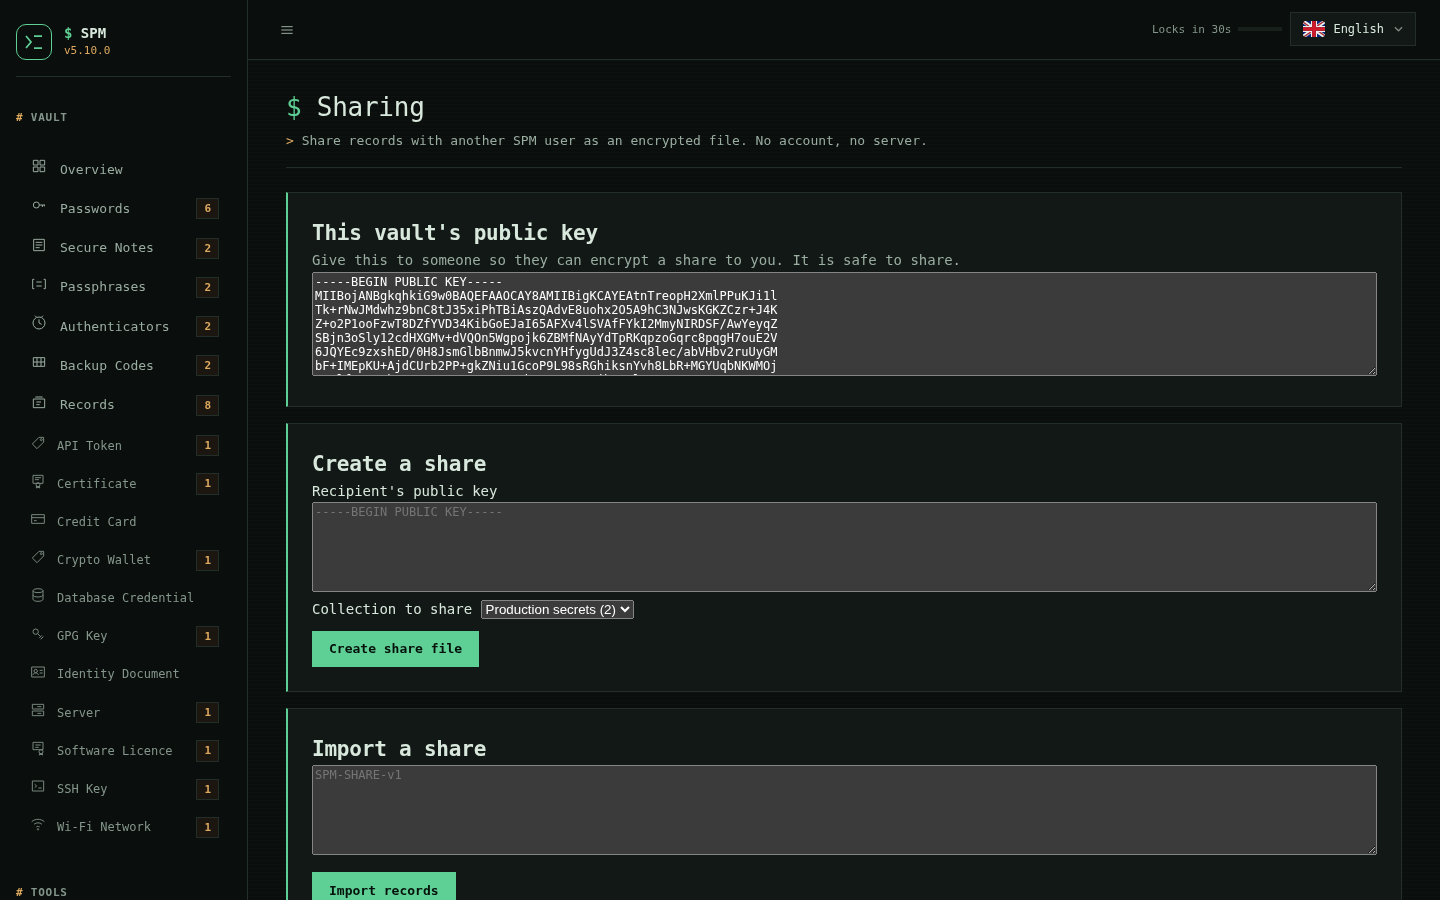1440x900 pixels.
Task: Click the Certificate icon
Action: [x=38, y=481]
